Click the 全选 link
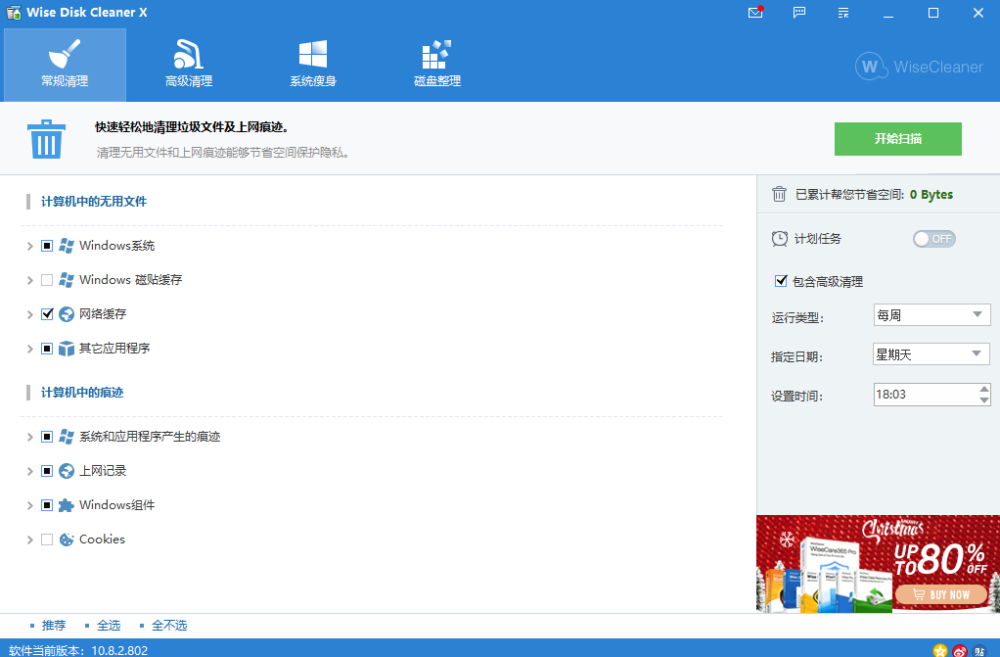The width and height of the screenshot is (1000, 657). (108, 625)
